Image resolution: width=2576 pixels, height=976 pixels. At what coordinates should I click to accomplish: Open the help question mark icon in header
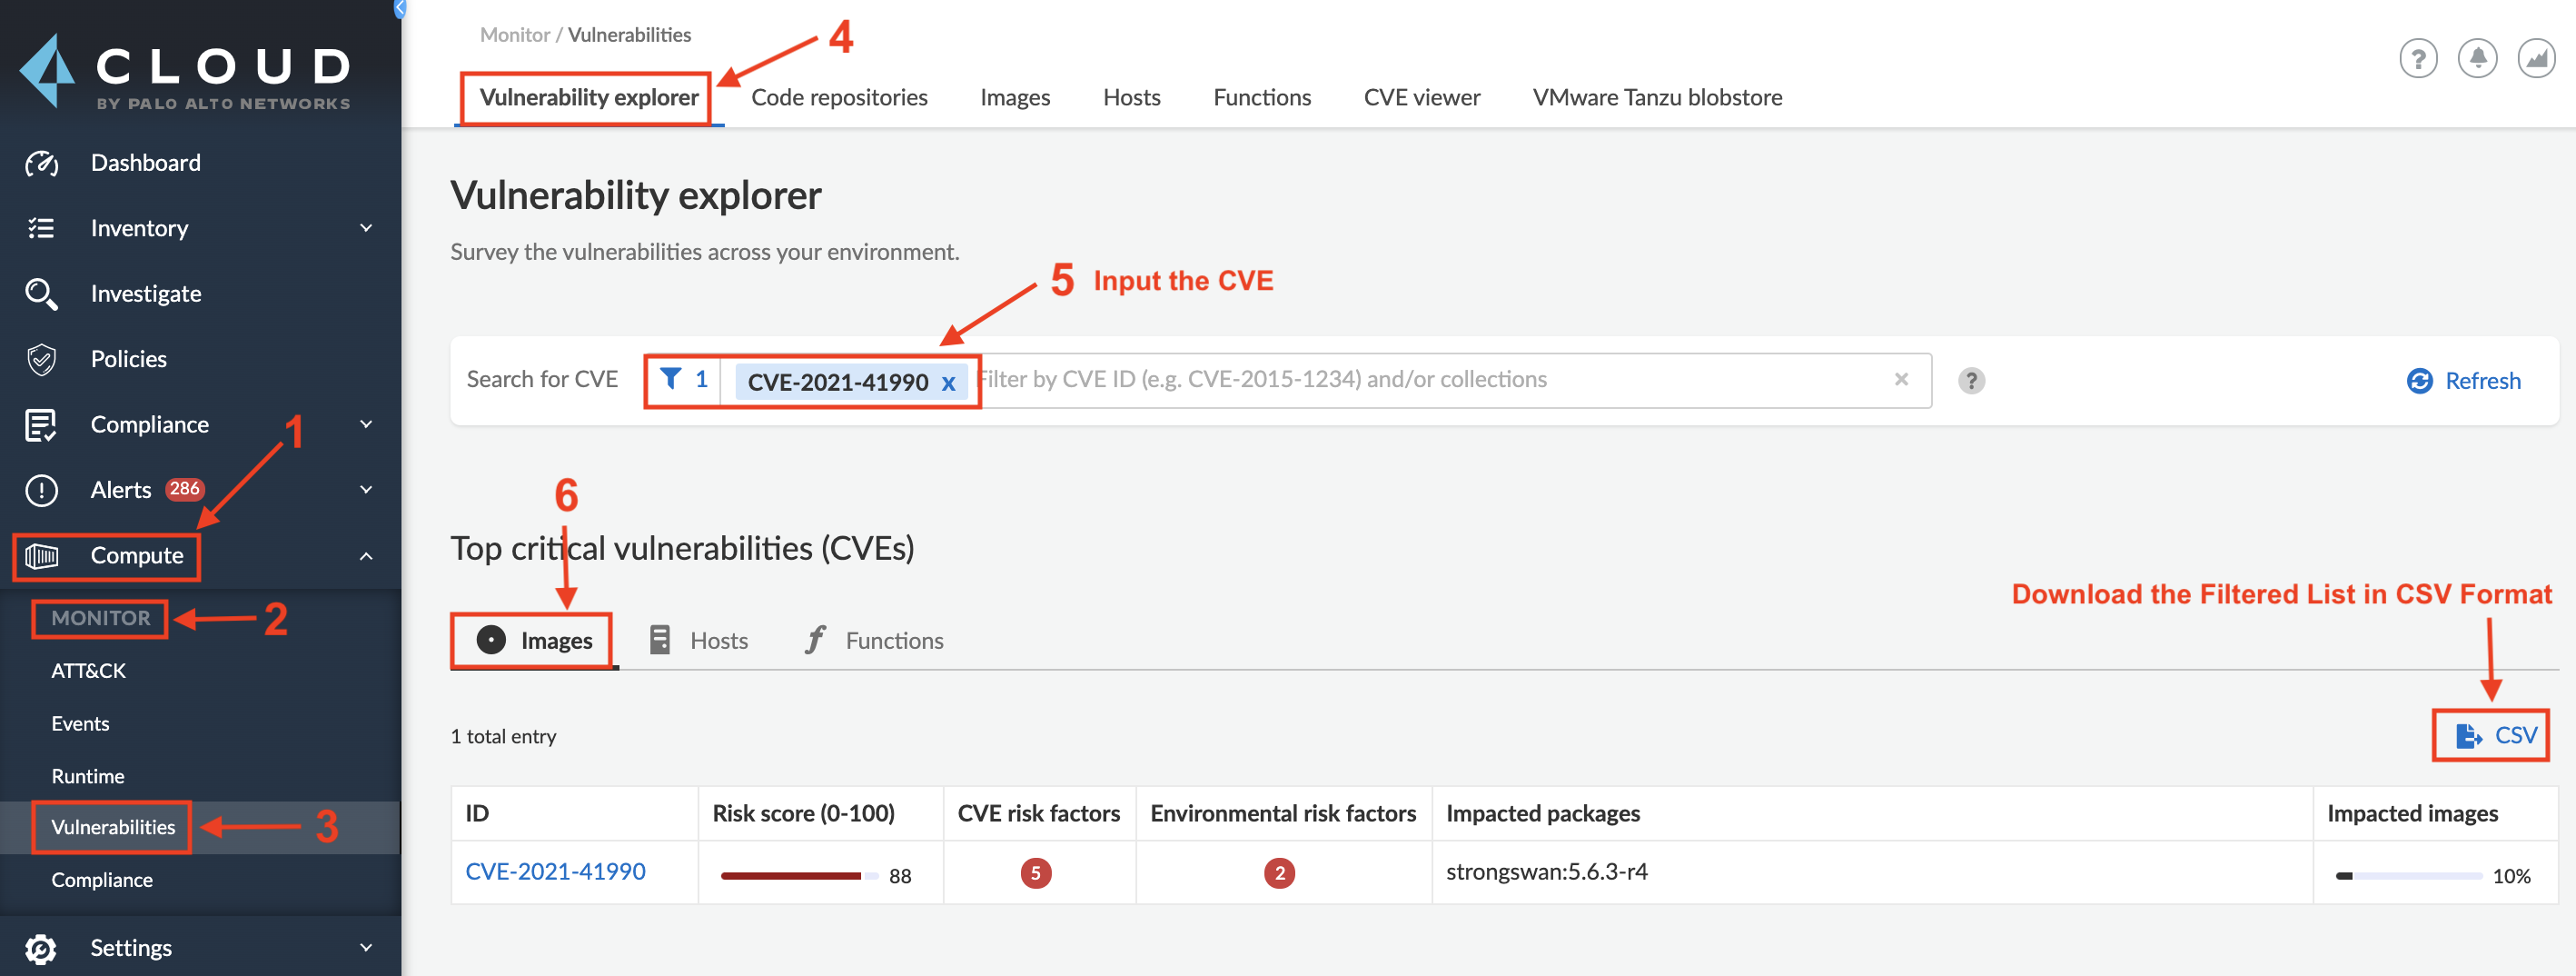(x=2418, y=59)
